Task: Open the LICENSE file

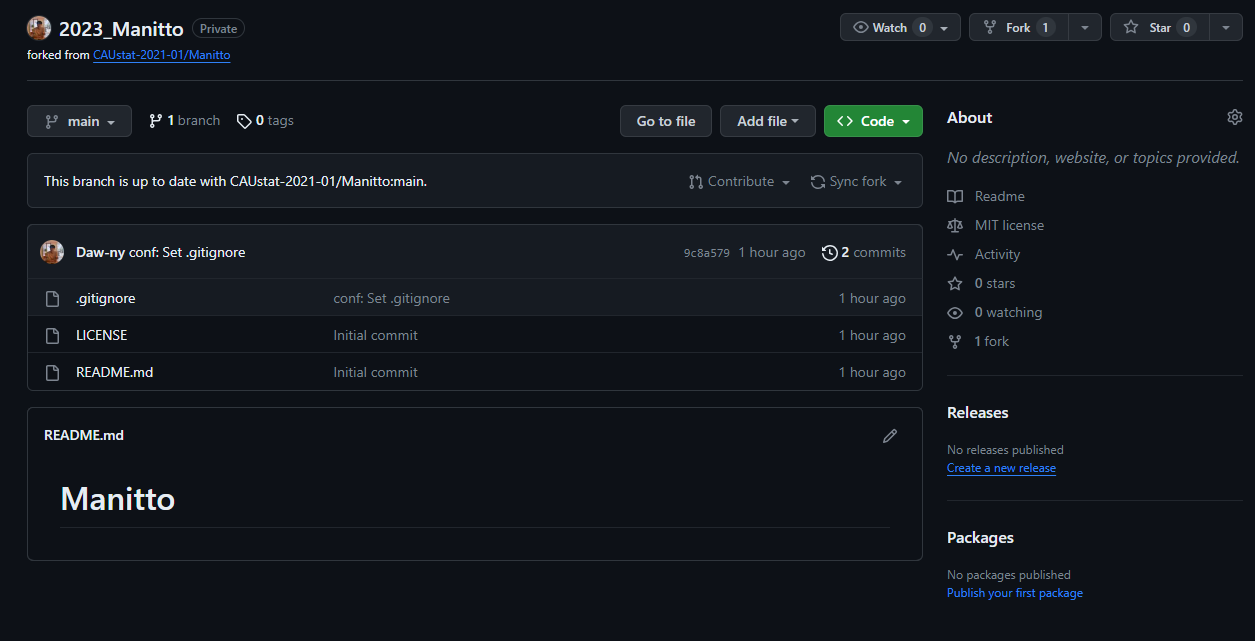Action: pos(101,335)
